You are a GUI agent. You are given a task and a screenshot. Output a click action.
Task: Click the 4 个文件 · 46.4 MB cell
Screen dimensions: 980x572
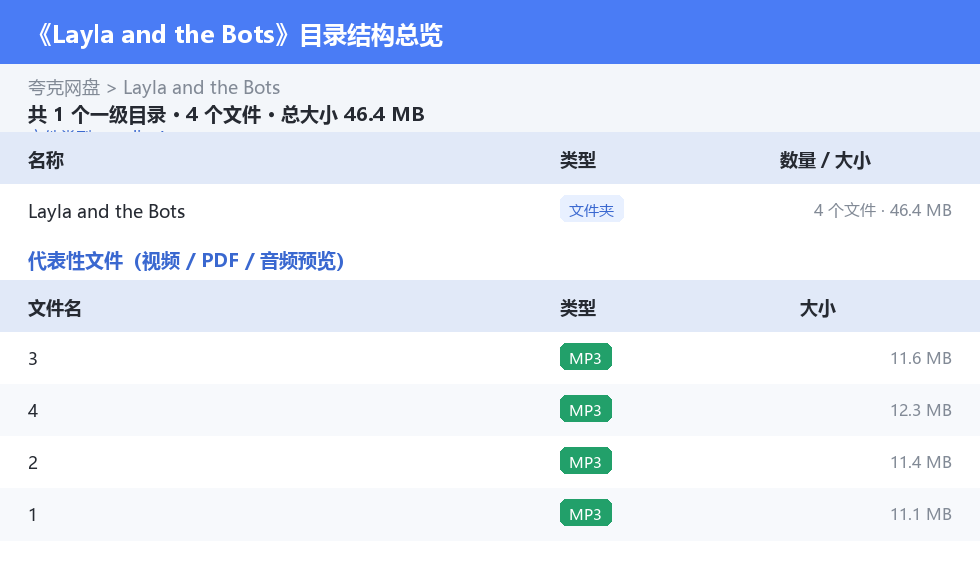click(882, 210)
